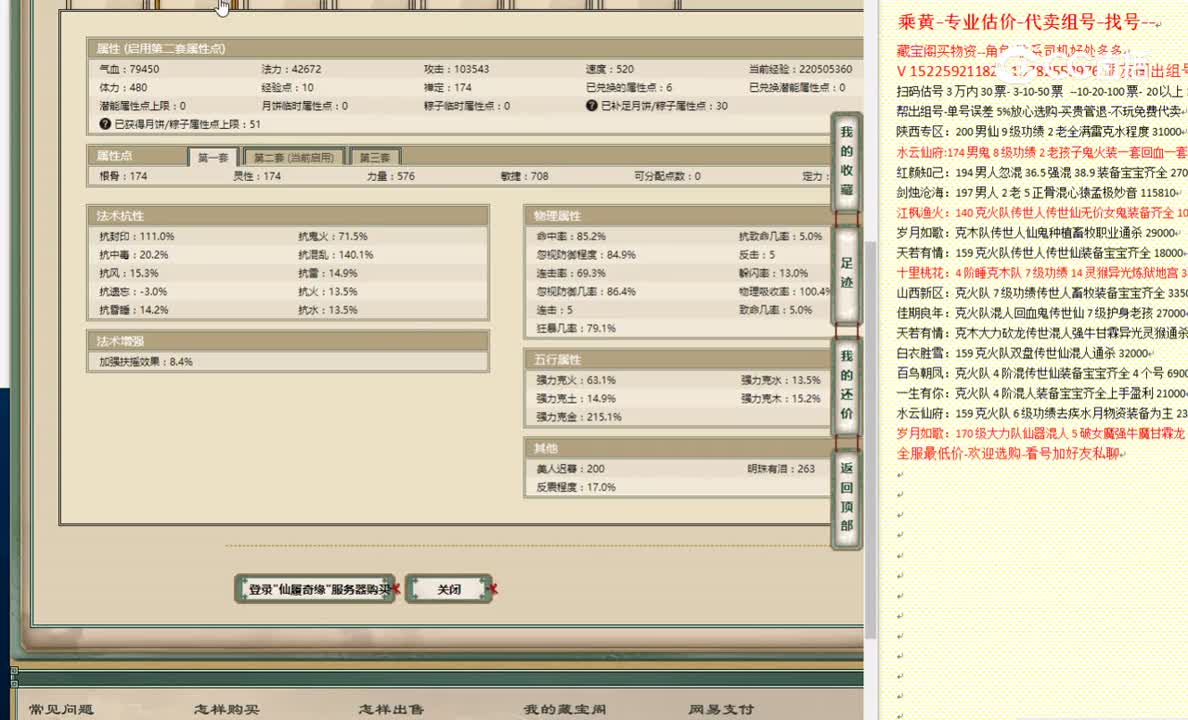Click help icon beside 已补足月饼/粽子属性点
The height and width of the screenshot is (720, 1188).
592,106
